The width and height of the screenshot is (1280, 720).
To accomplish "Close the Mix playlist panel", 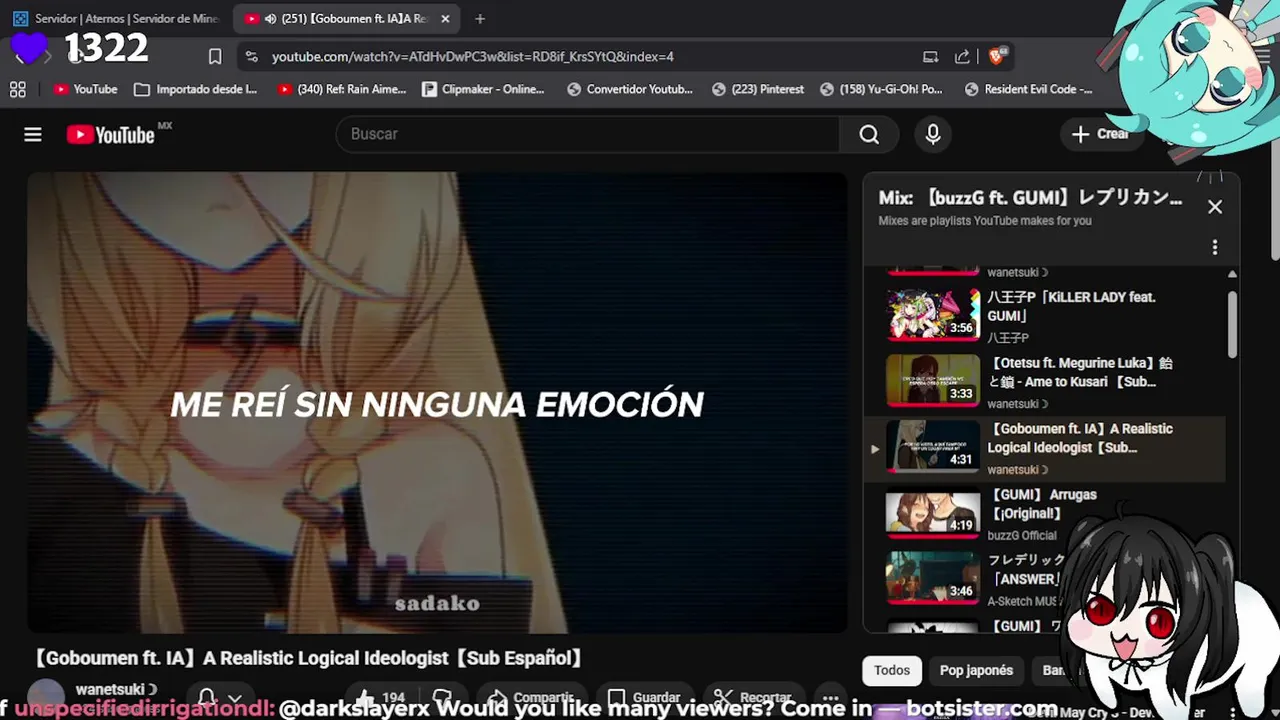I will 1215,207.
